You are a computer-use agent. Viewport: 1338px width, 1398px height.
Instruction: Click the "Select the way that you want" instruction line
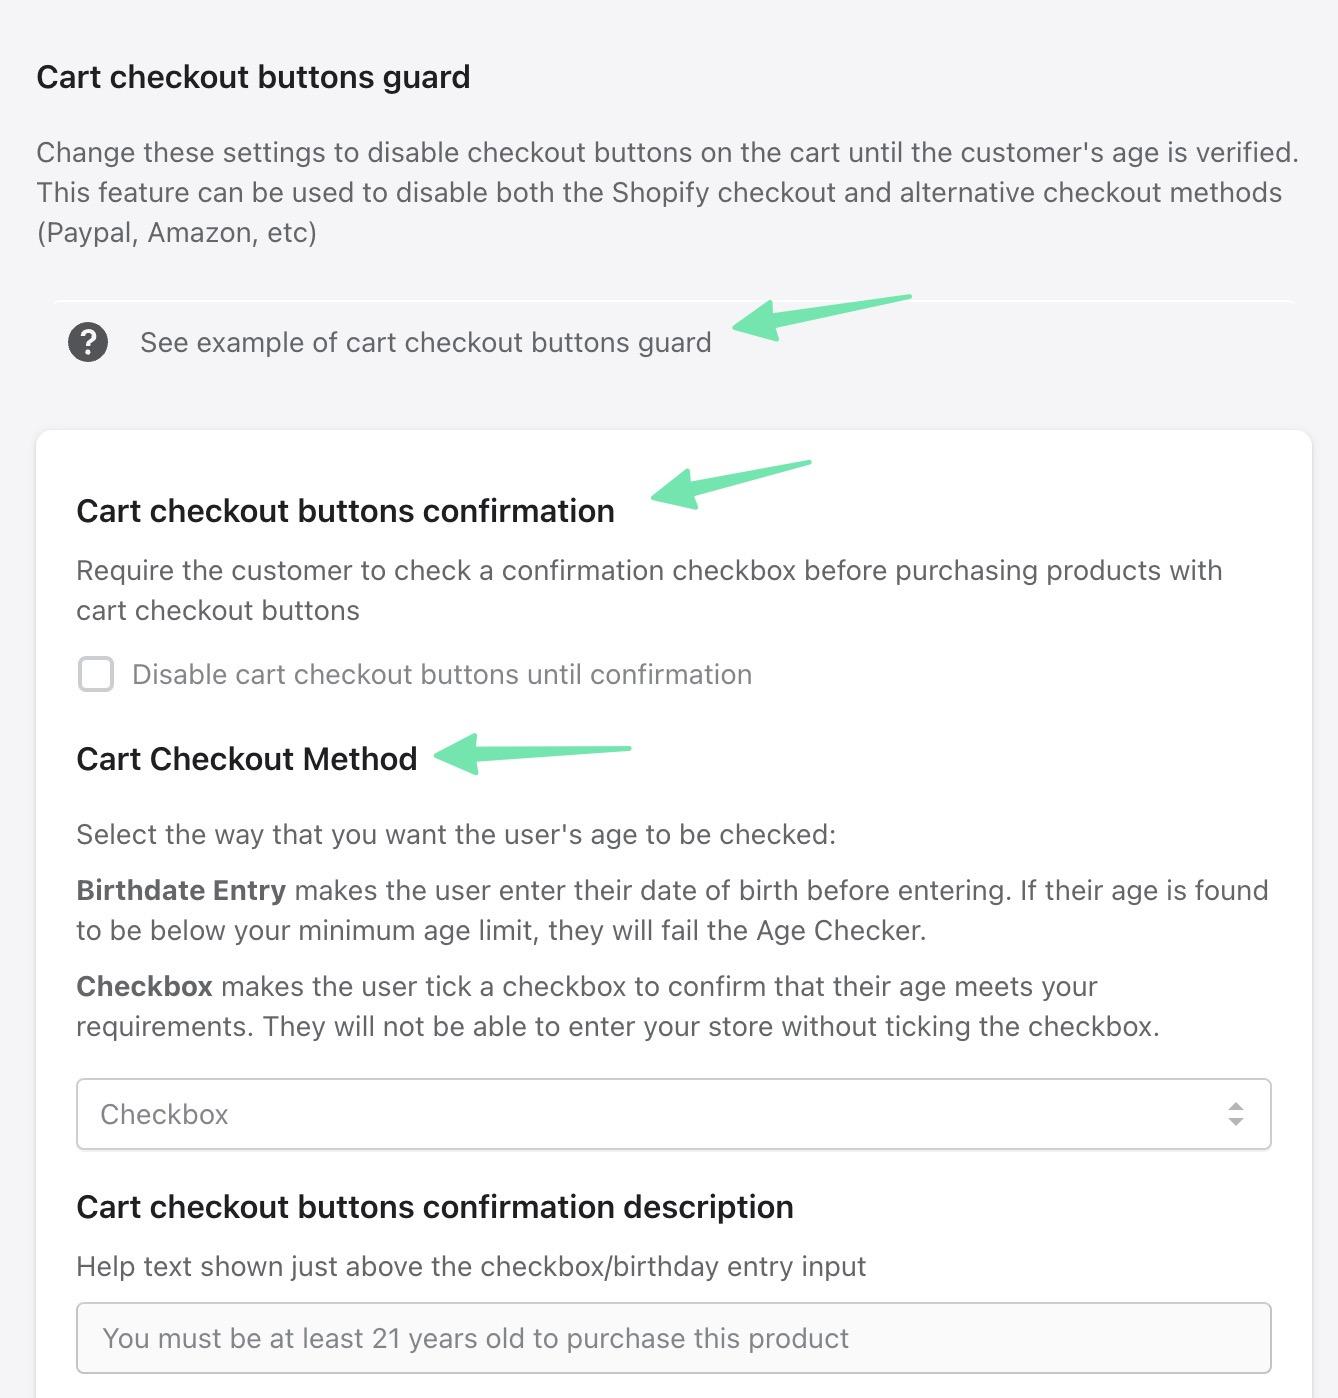(x=455, y=834)
